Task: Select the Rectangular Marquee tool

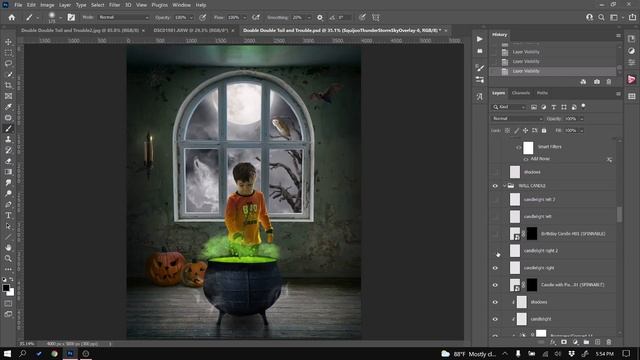Action: (8, 53)
